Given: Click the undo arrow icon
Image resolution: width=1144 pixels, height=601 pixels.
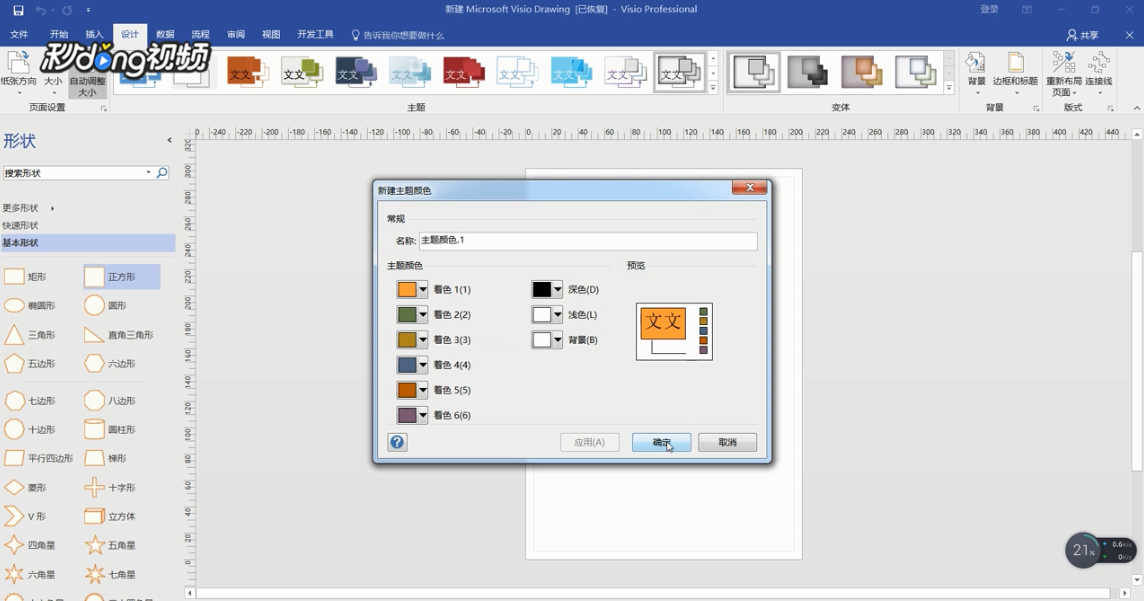Looking at the screenshot, I should click(41, 10).
